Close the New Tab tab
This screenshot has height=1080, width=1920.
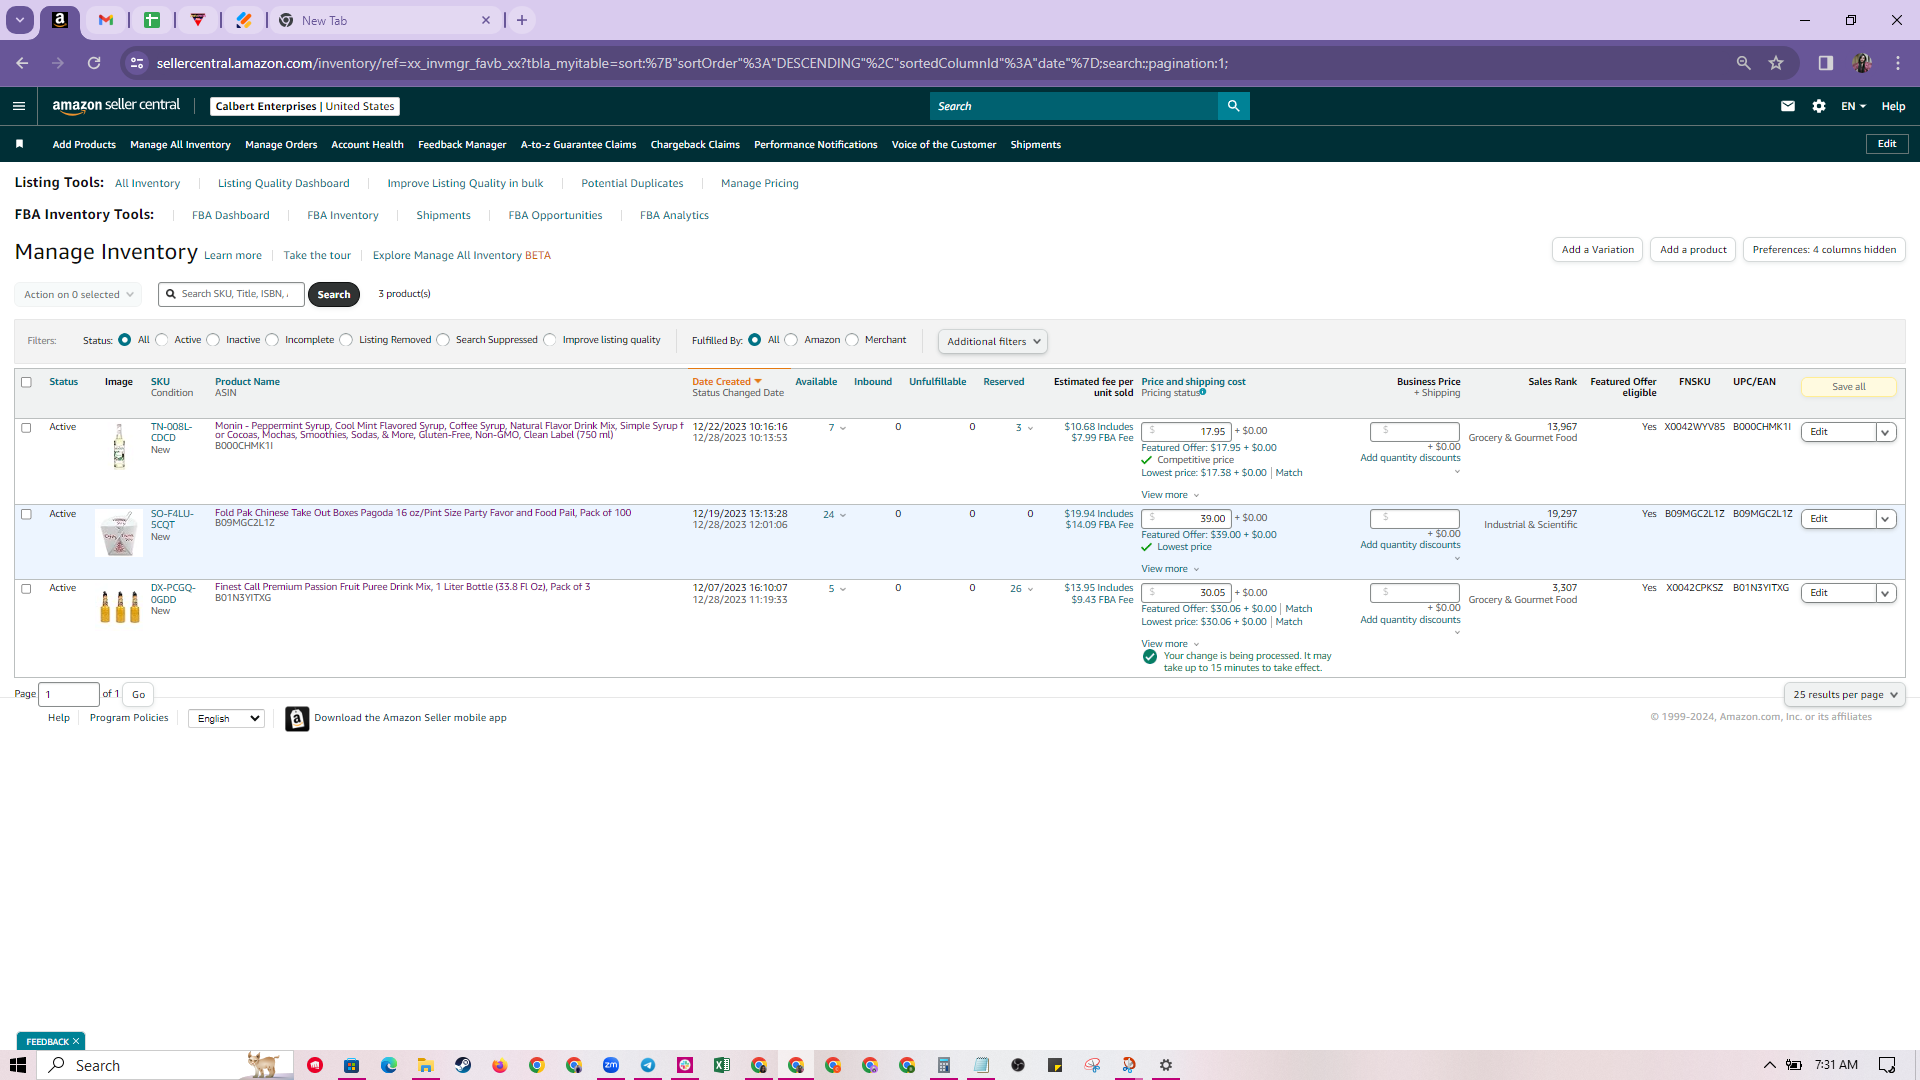coord(486,20)
